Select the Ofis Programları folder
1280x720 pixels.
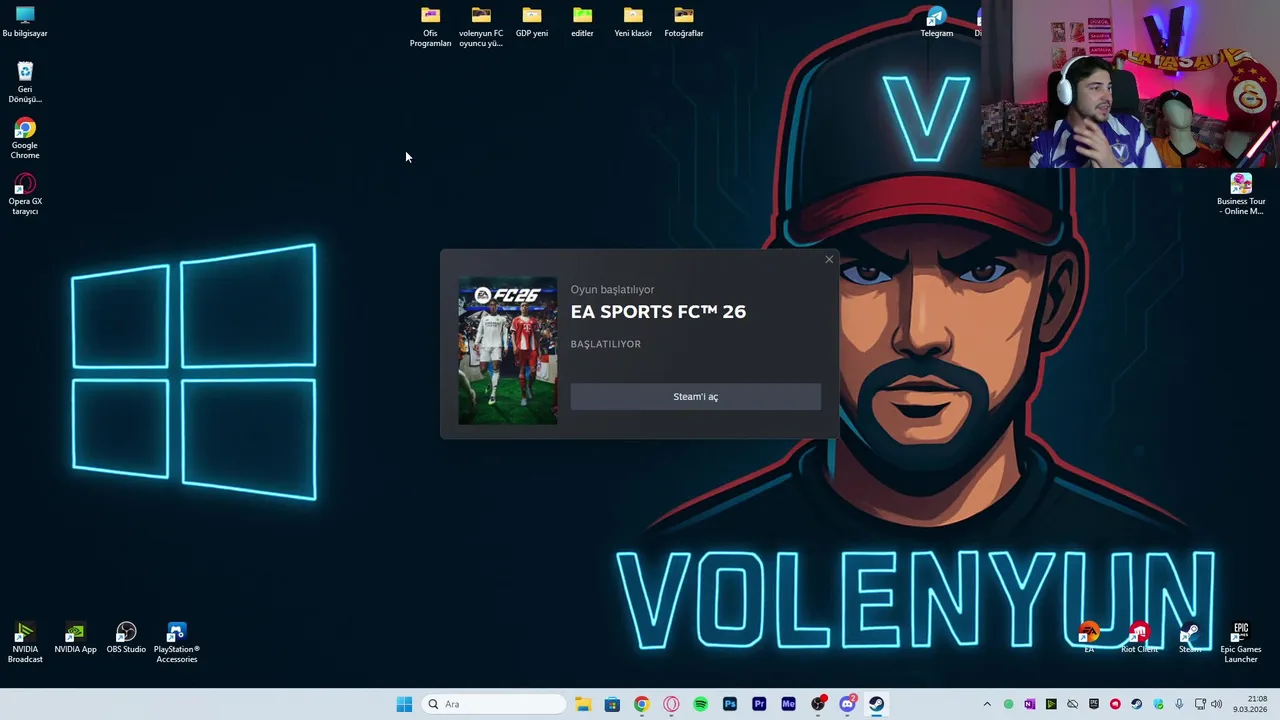[430, 26]
